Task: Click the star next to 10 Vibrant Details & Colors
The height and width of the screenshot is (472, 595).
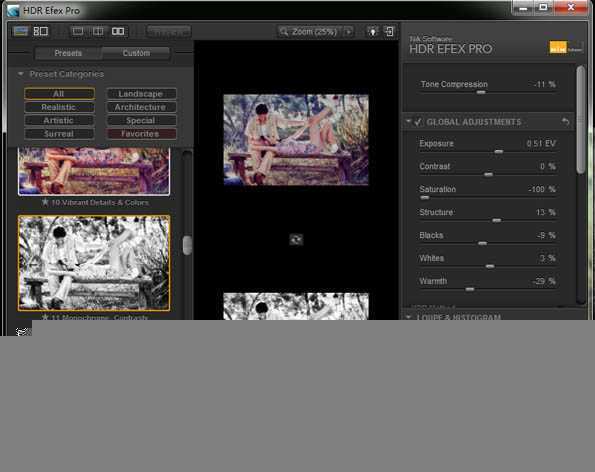Action: (45, 202)
